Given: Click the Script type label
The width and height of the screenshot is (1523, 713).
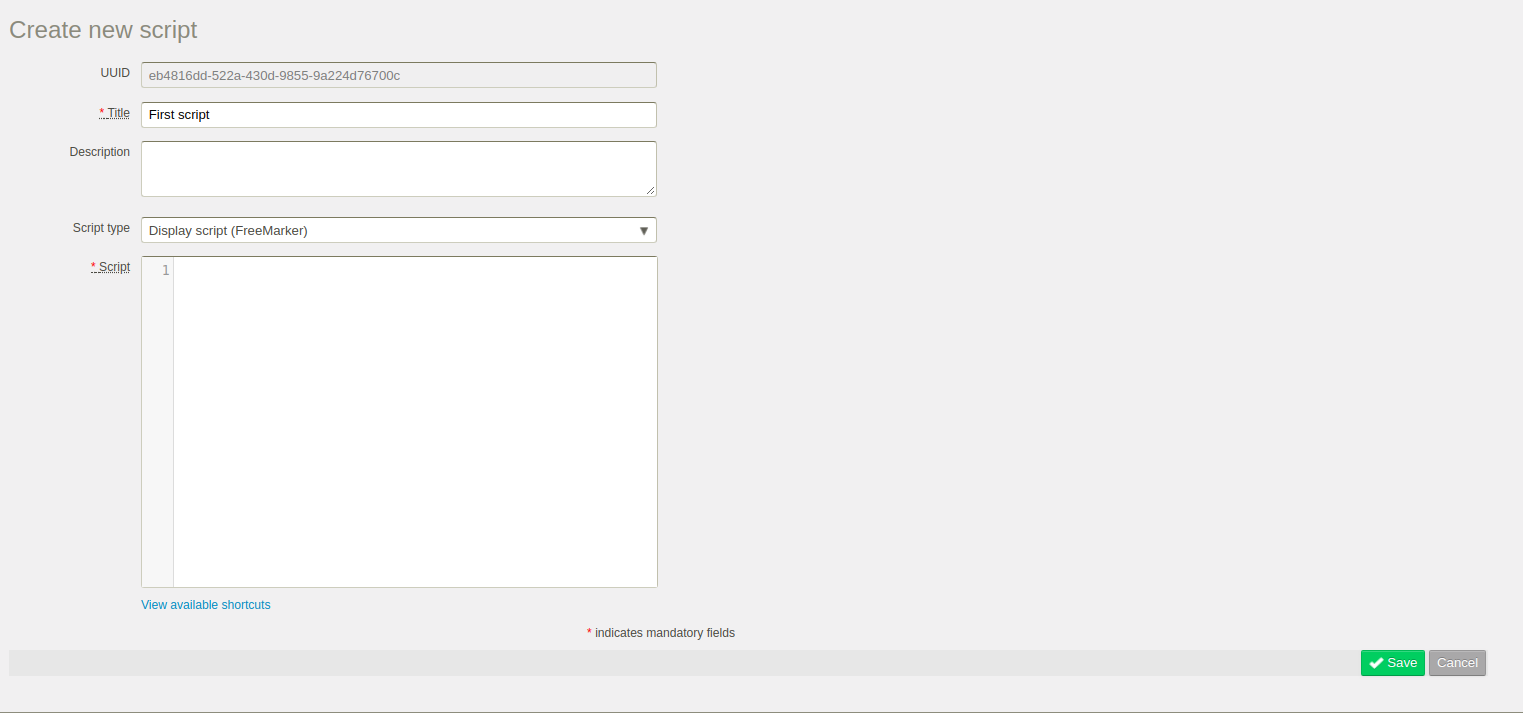Looking at the screenshot, I should point(101,228).
